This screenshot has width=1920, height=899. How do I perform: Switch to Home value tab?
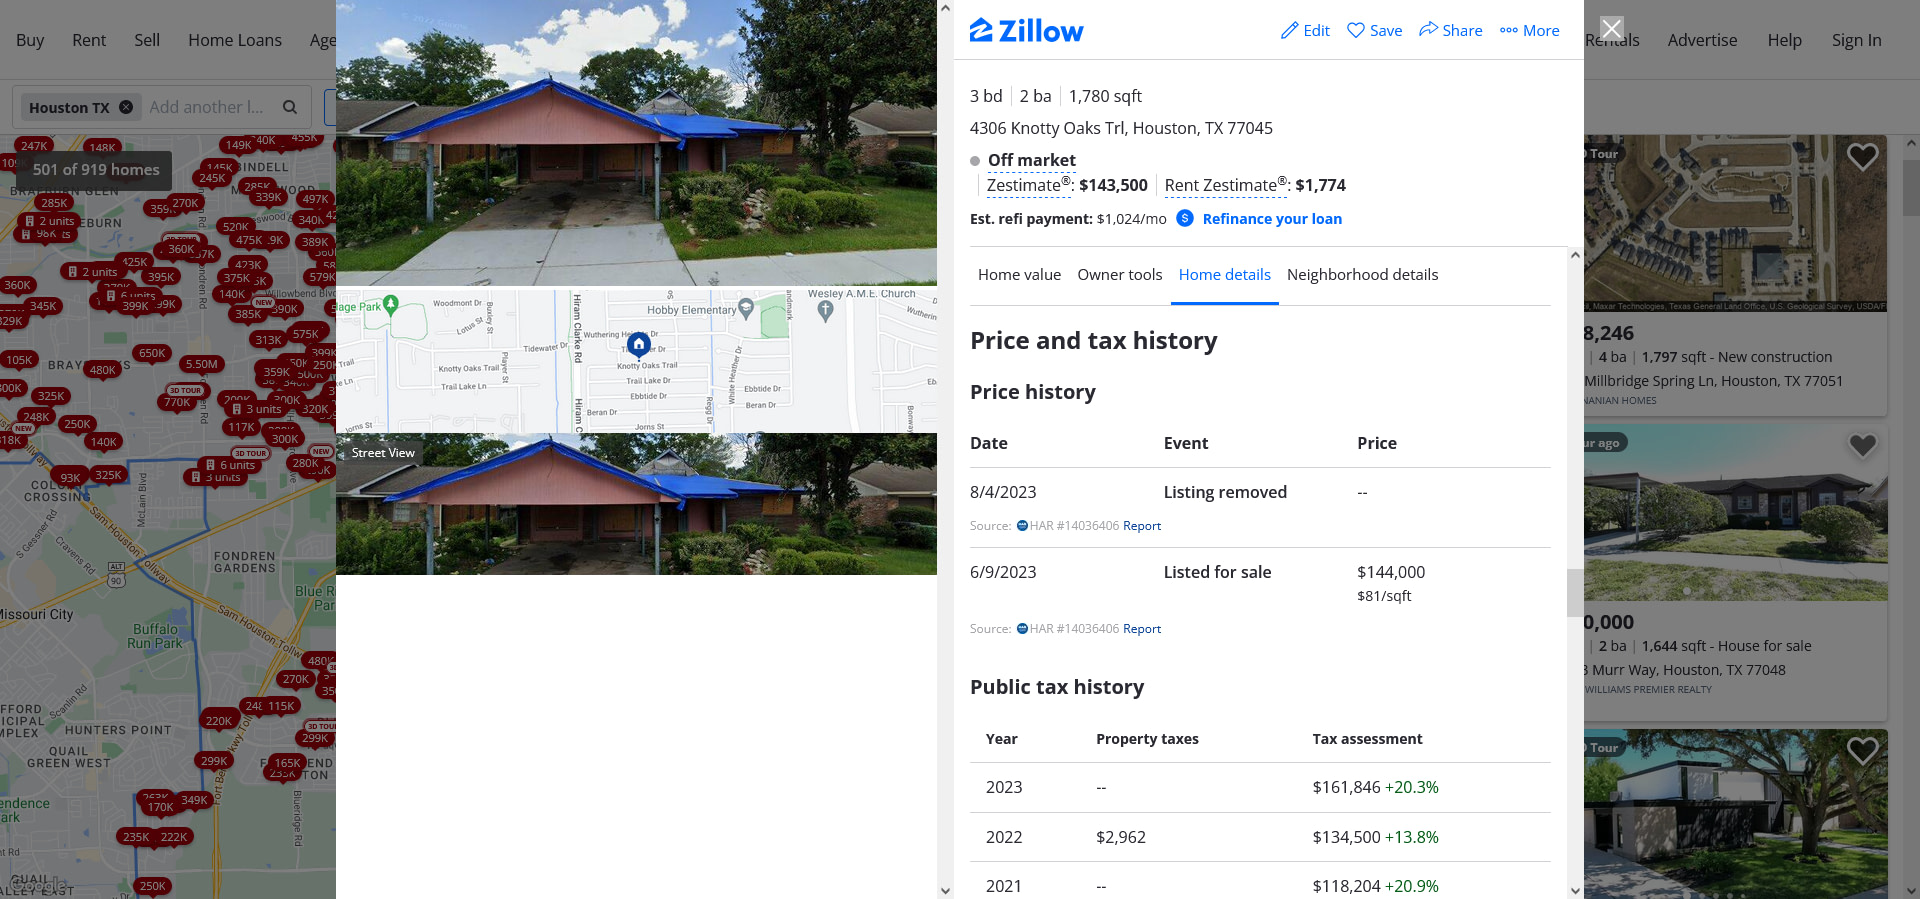click(x=1019, y=275)
